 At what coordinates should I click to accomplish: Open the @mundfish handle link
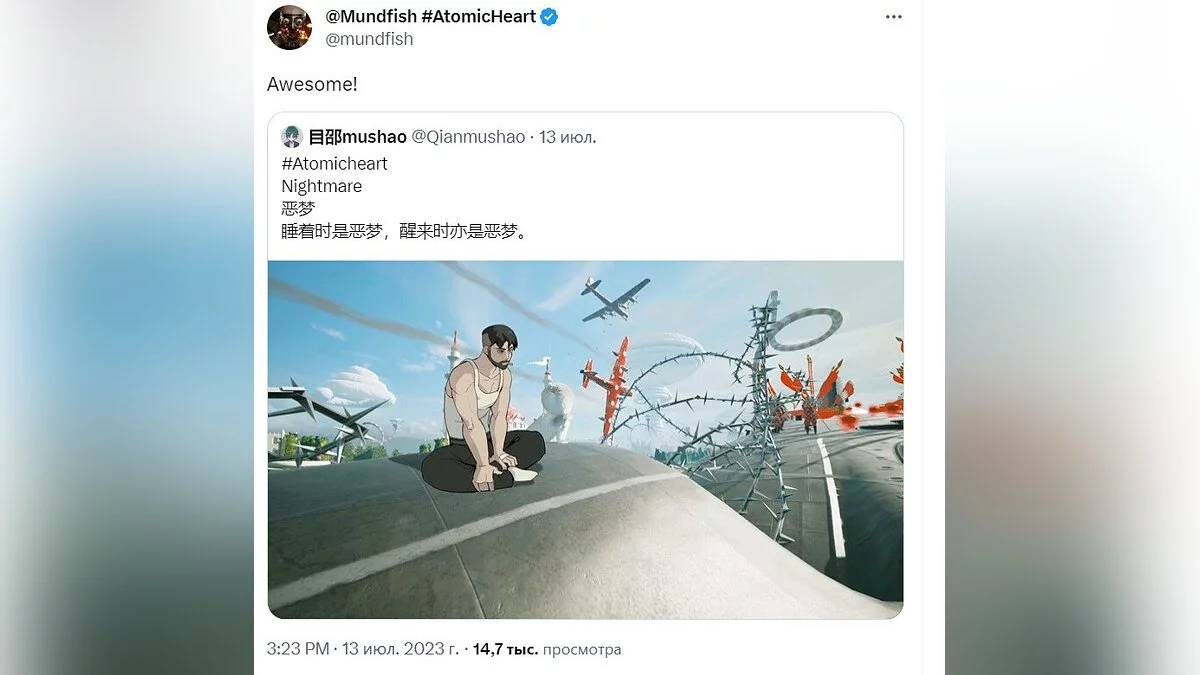[369, 39]
